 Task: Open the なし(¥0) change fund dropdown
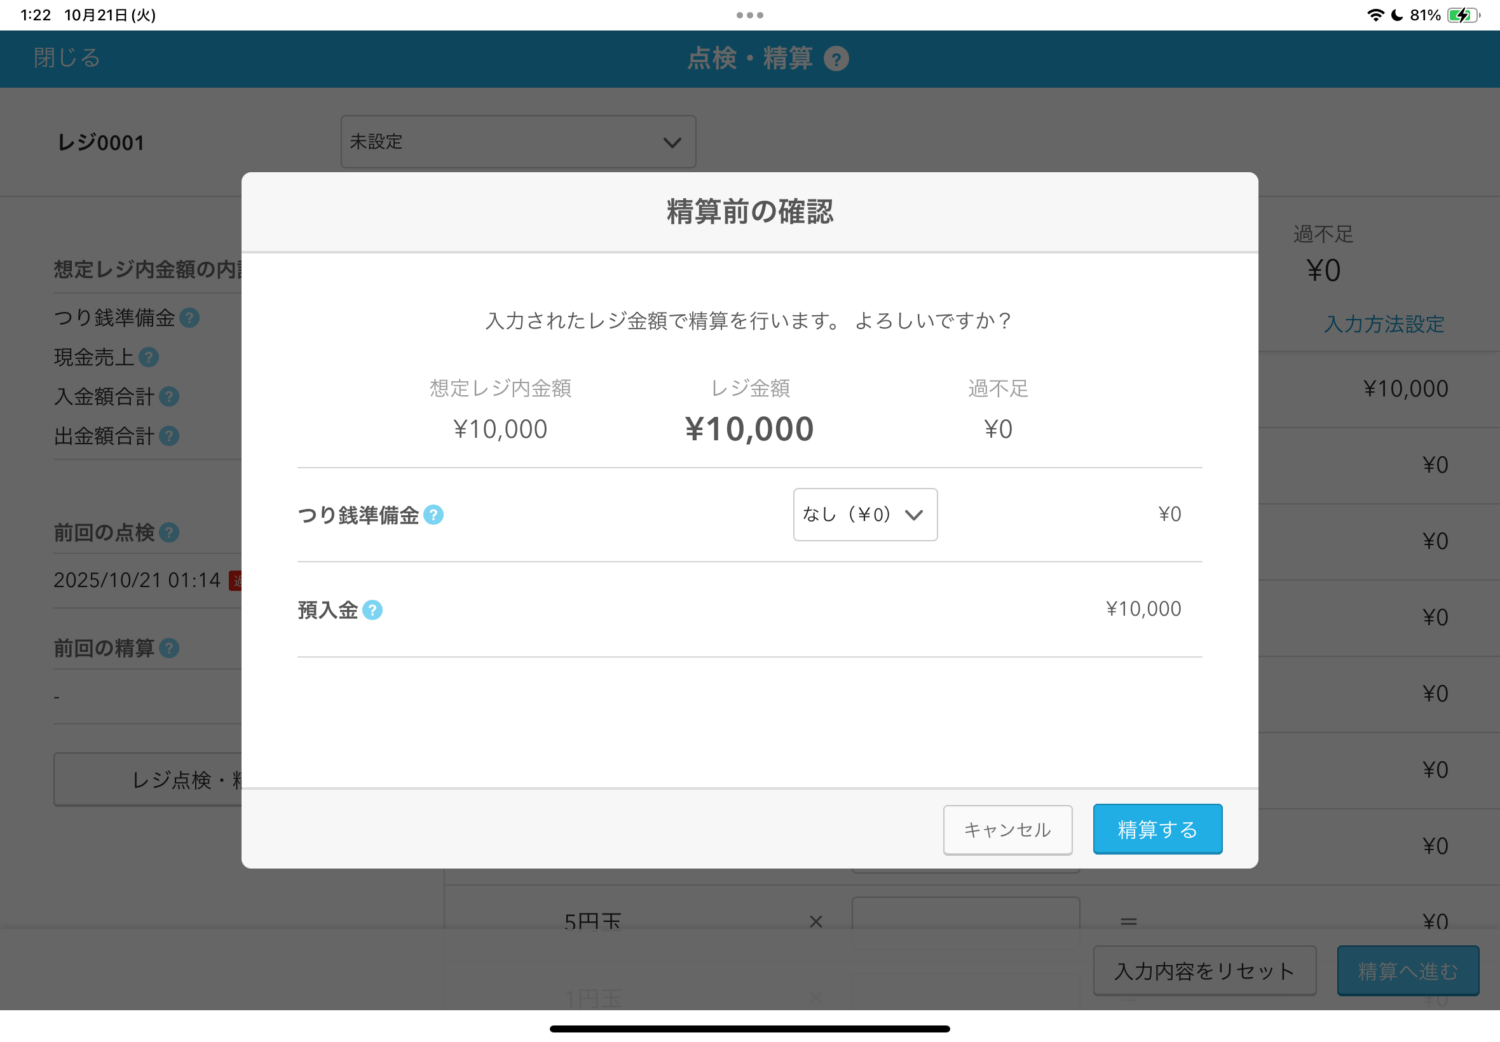pyautogui.click(x=864, y=515)
